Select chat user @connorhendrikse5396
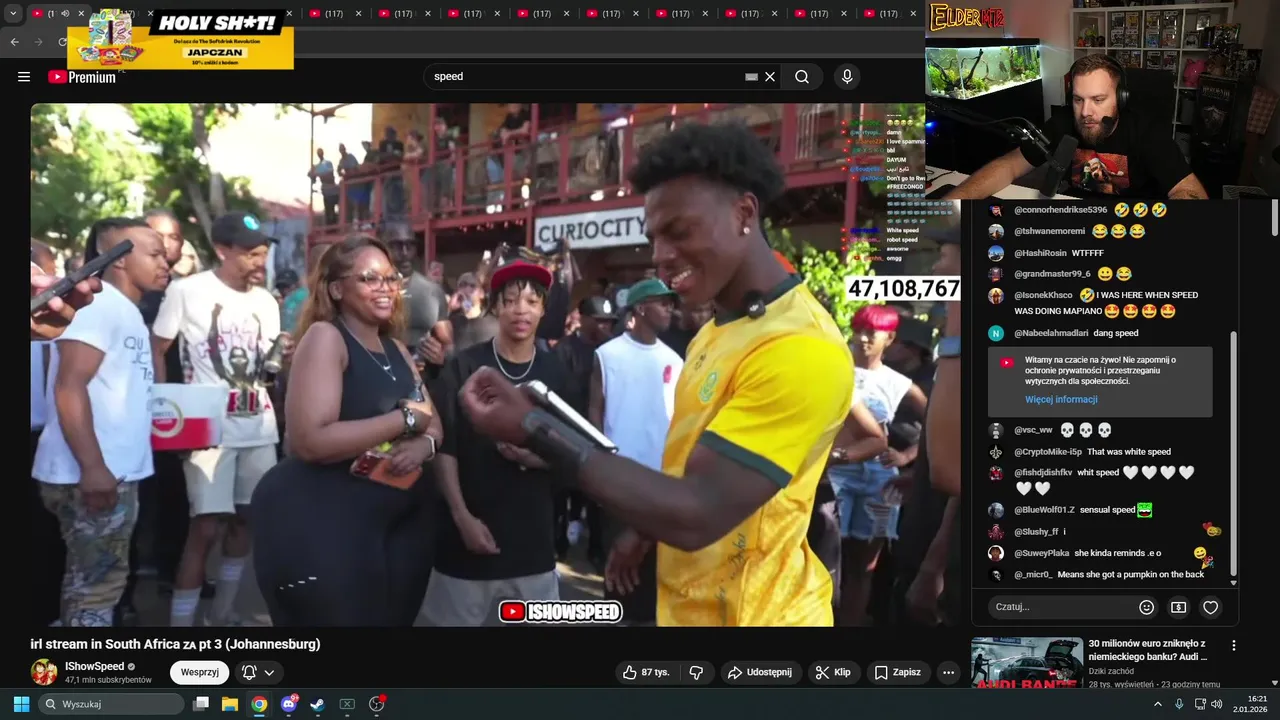Viewport: 1280px width, 720px height. pos(1060,211)
